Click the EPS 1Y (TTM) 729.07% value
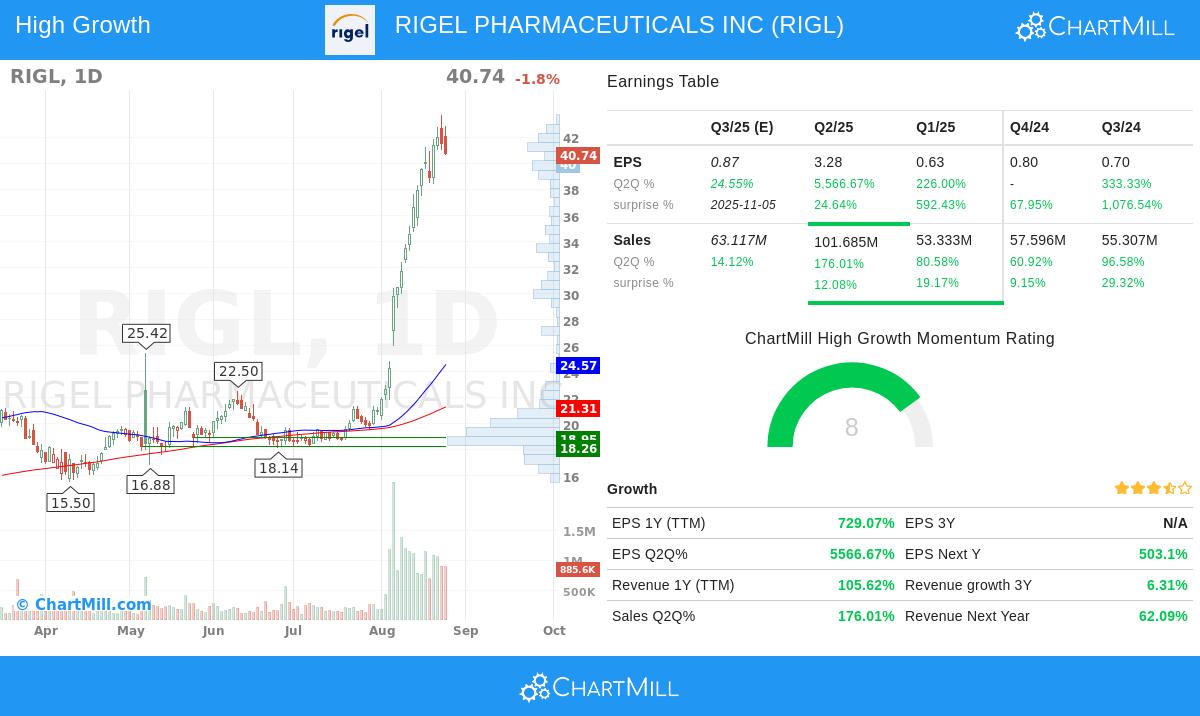 866,523
